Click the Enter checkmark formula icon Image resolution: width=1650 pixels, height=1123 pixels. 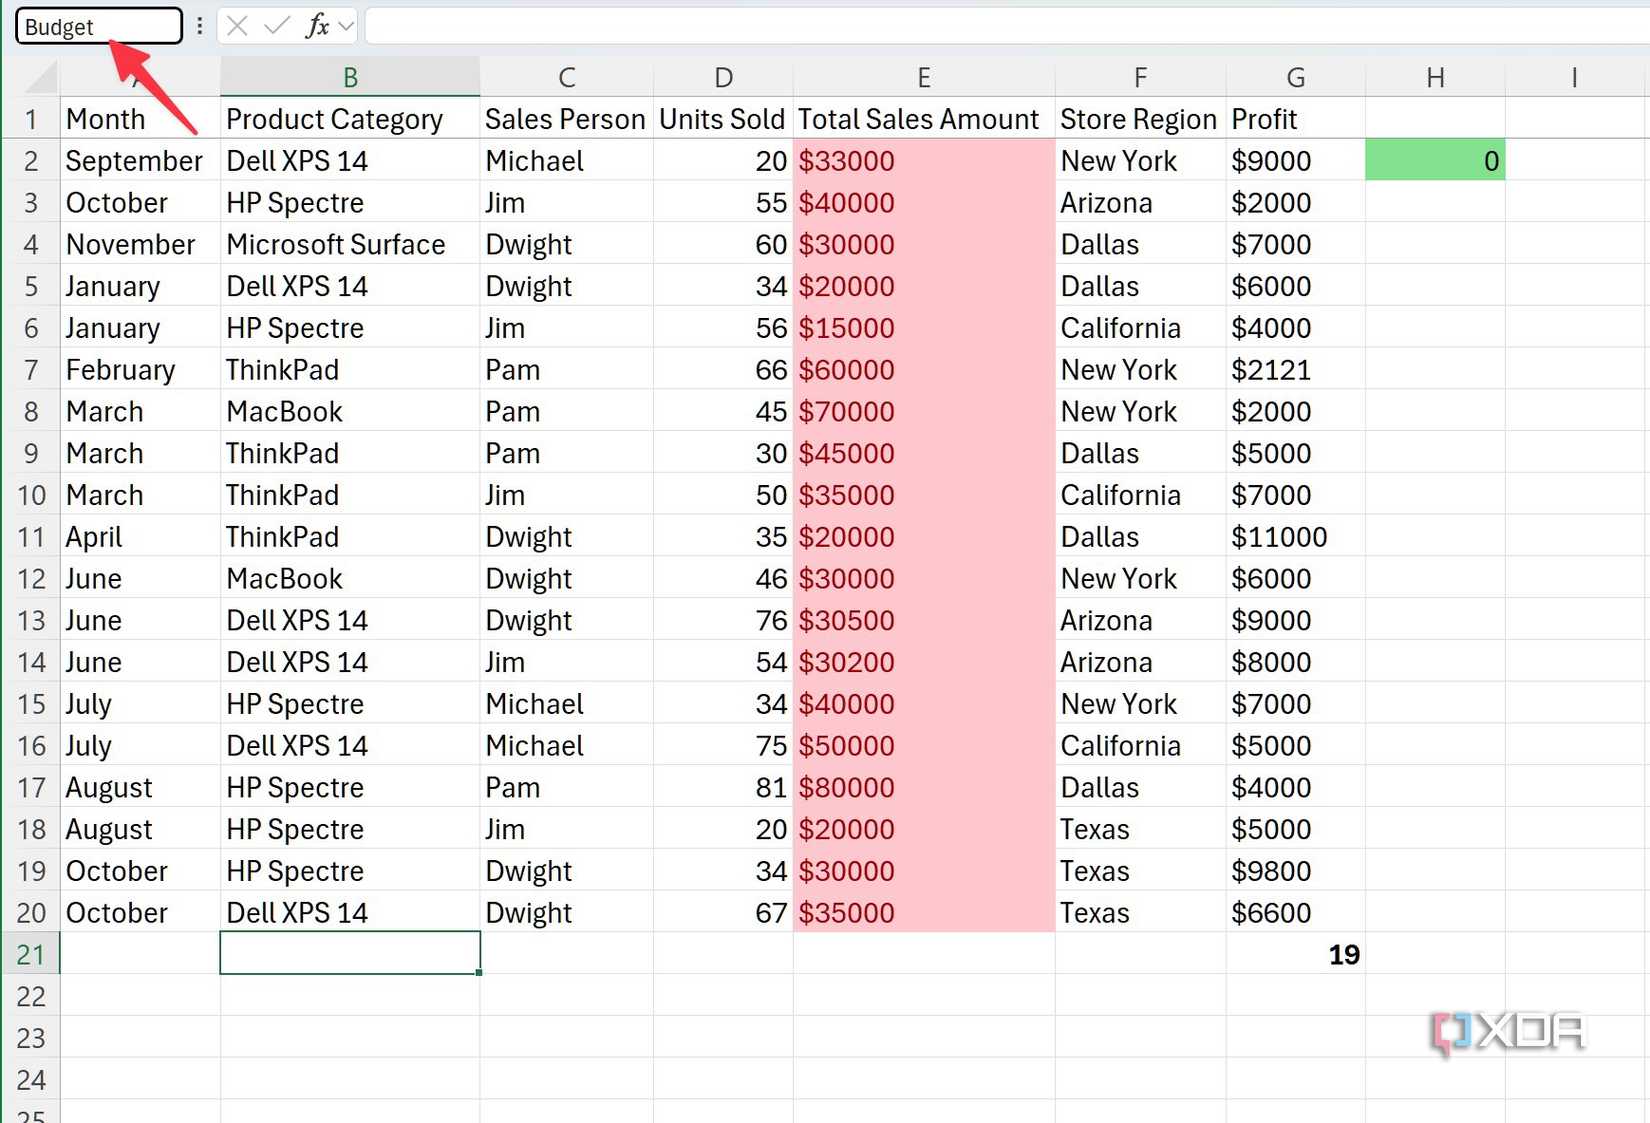277,26
